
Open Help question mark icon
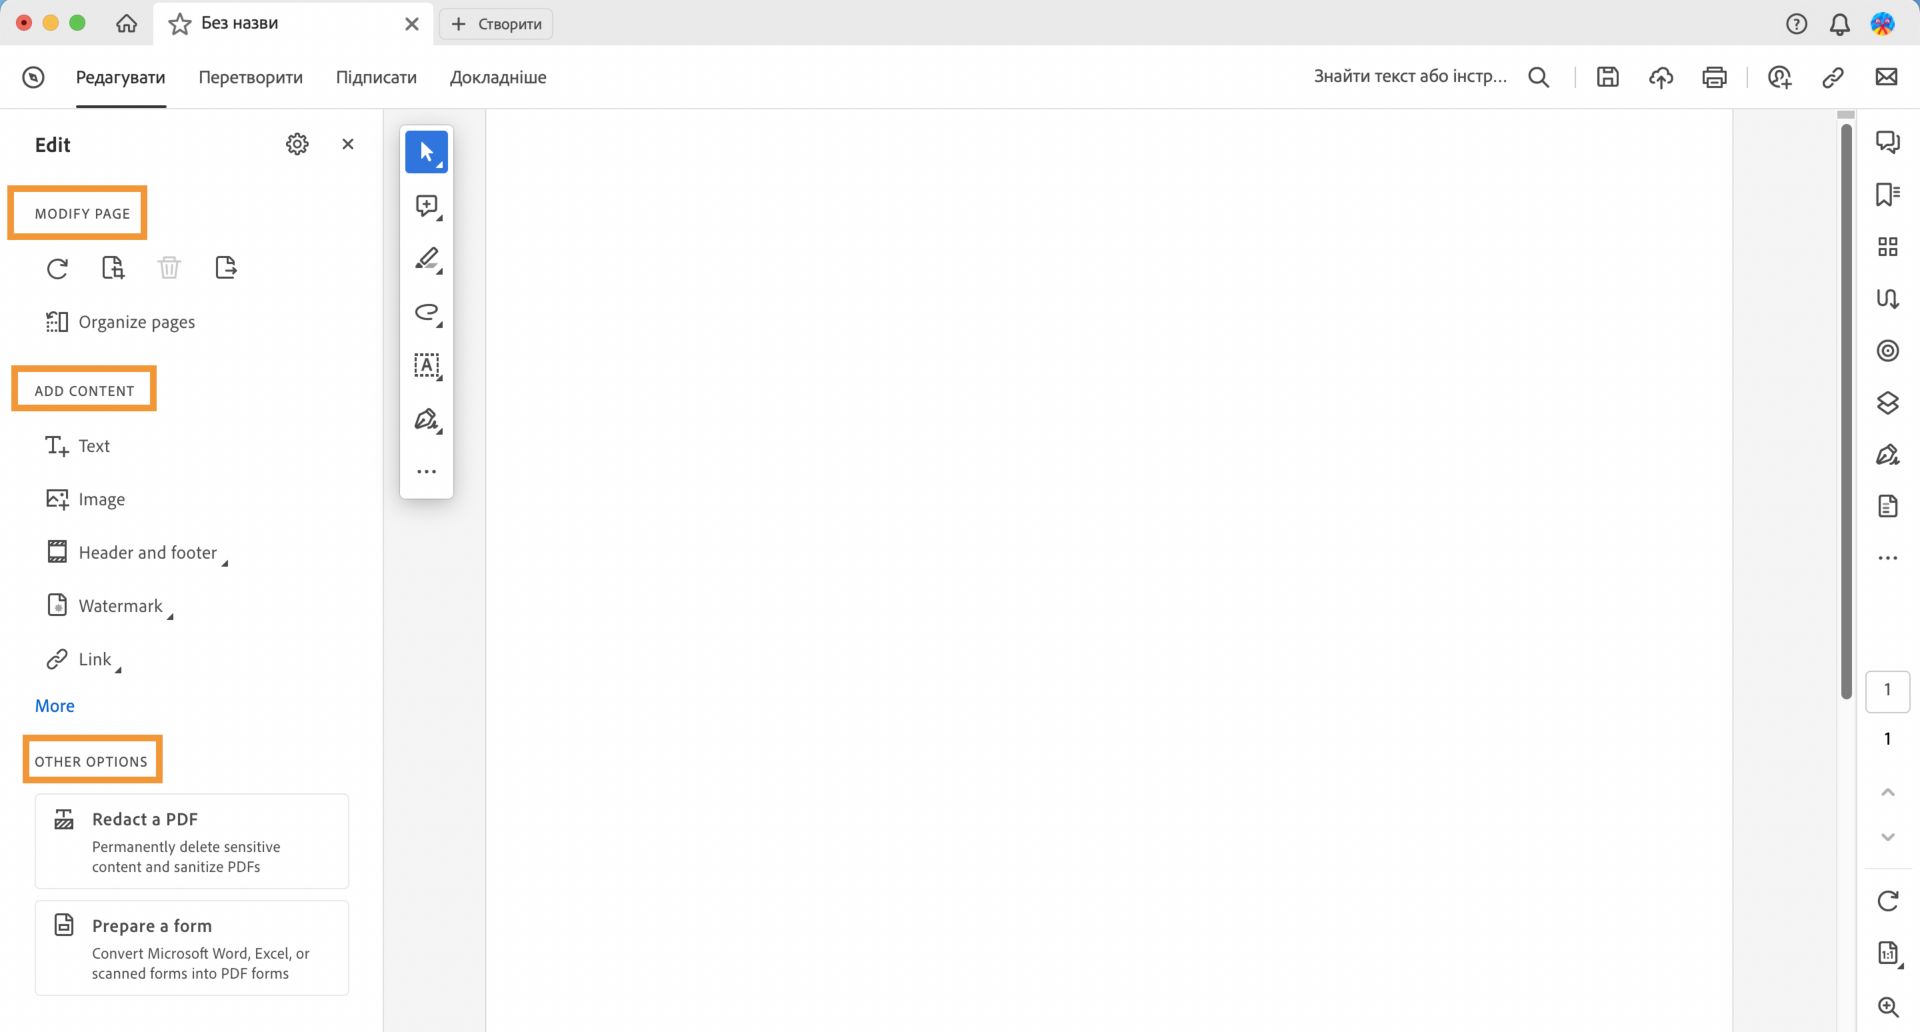1797,24
